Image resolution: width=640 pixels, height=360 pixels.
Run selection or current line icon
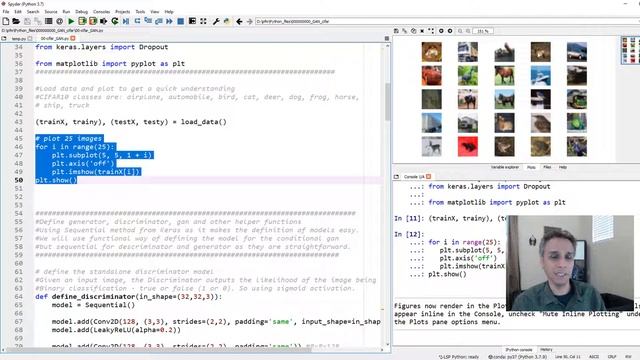(x=104, y=21)
